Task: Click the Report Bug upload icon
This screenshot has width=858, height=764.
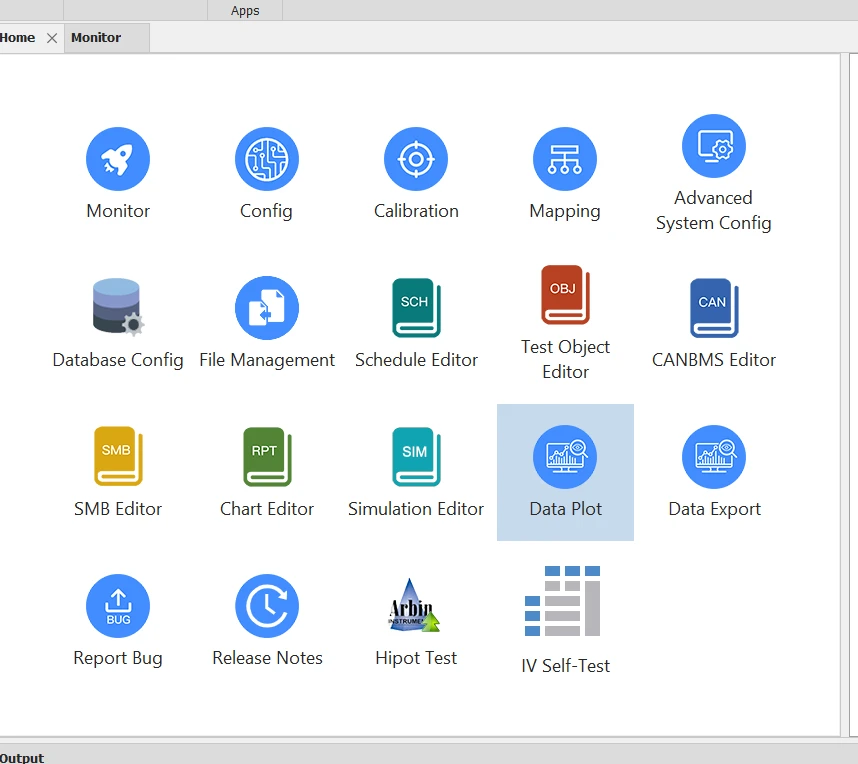Action: pyautogui.click(x=118, y=606)
